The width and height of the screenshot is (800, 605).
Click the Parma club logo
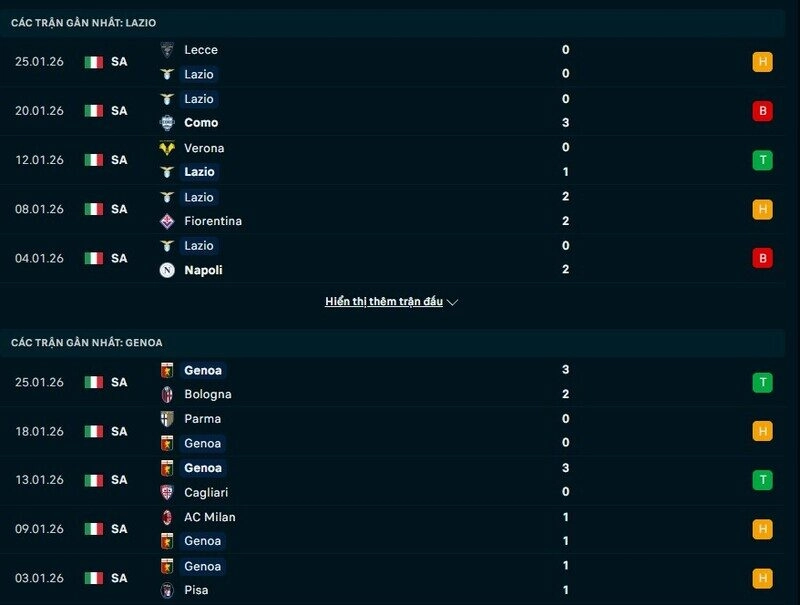click(x=165, y=419)
